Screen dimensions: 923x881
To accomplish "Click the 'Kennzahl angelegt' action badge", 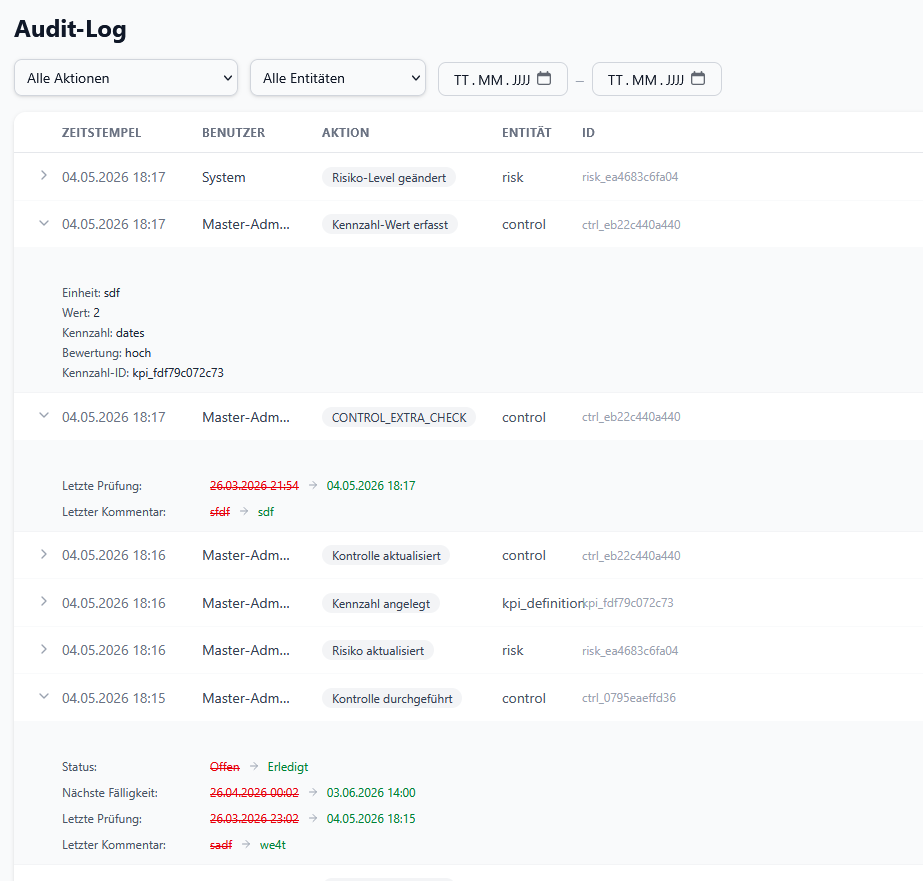I will click(380, 603).
